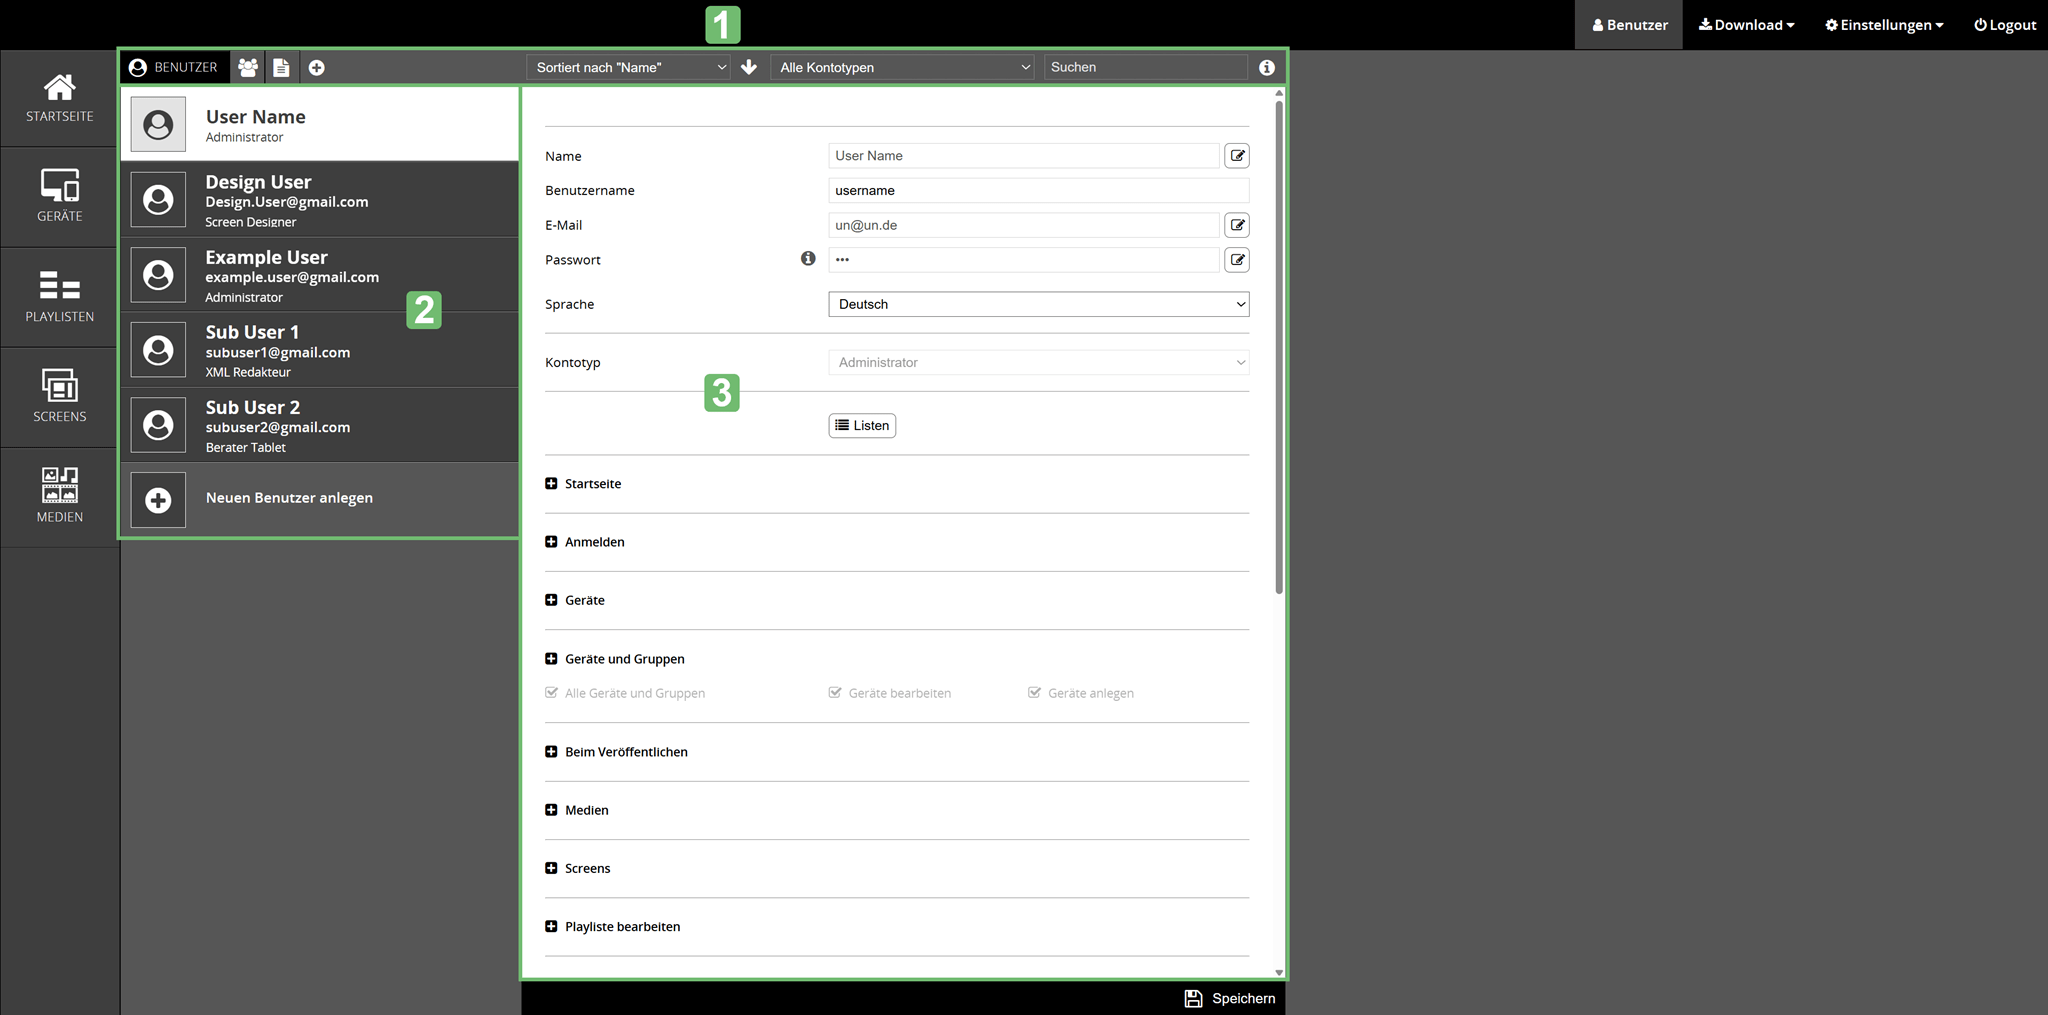This screenshot has height=1015, width=2048.
Task: Toggle 'Geräte anlegen' checkbox
Action: [x=1035, y=693]
